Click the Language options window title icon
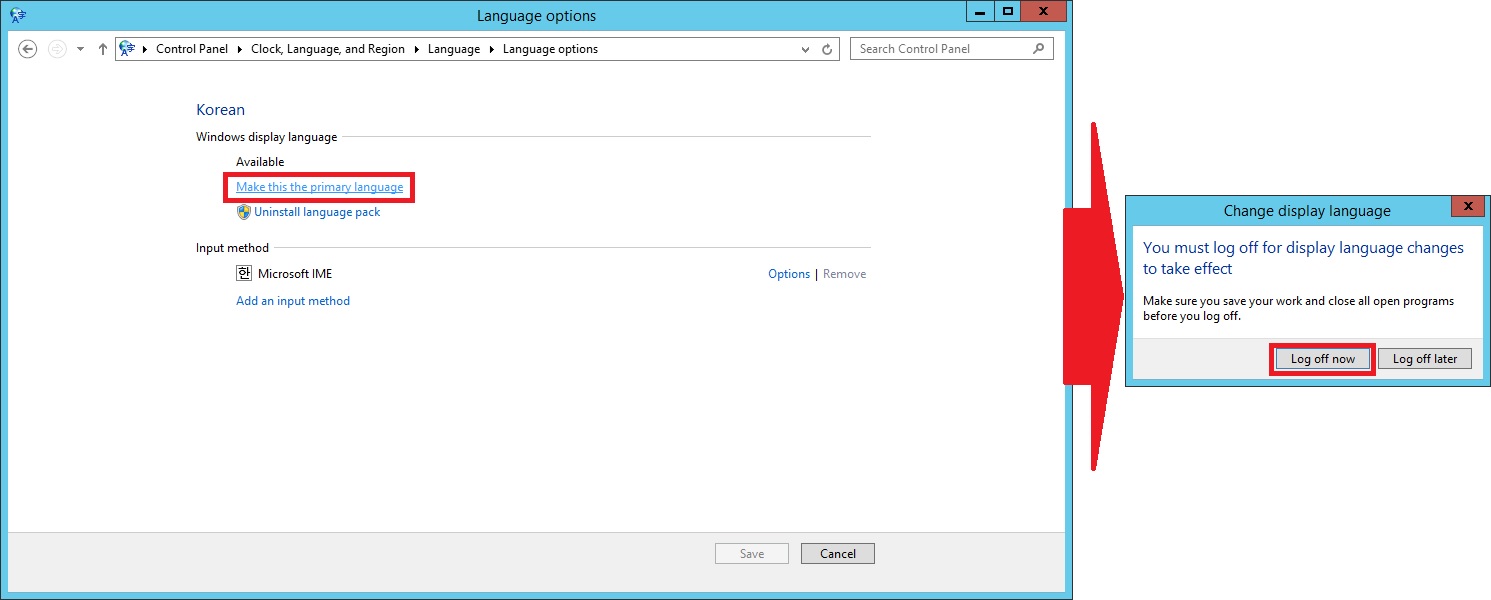This screenshot has width=1491, height=600. [x=17, y=15]
